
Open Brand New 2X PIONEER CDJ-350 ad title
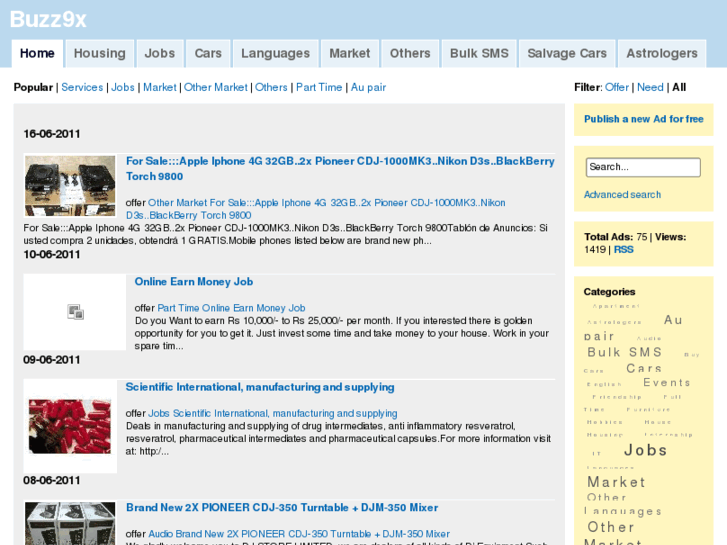282,507
